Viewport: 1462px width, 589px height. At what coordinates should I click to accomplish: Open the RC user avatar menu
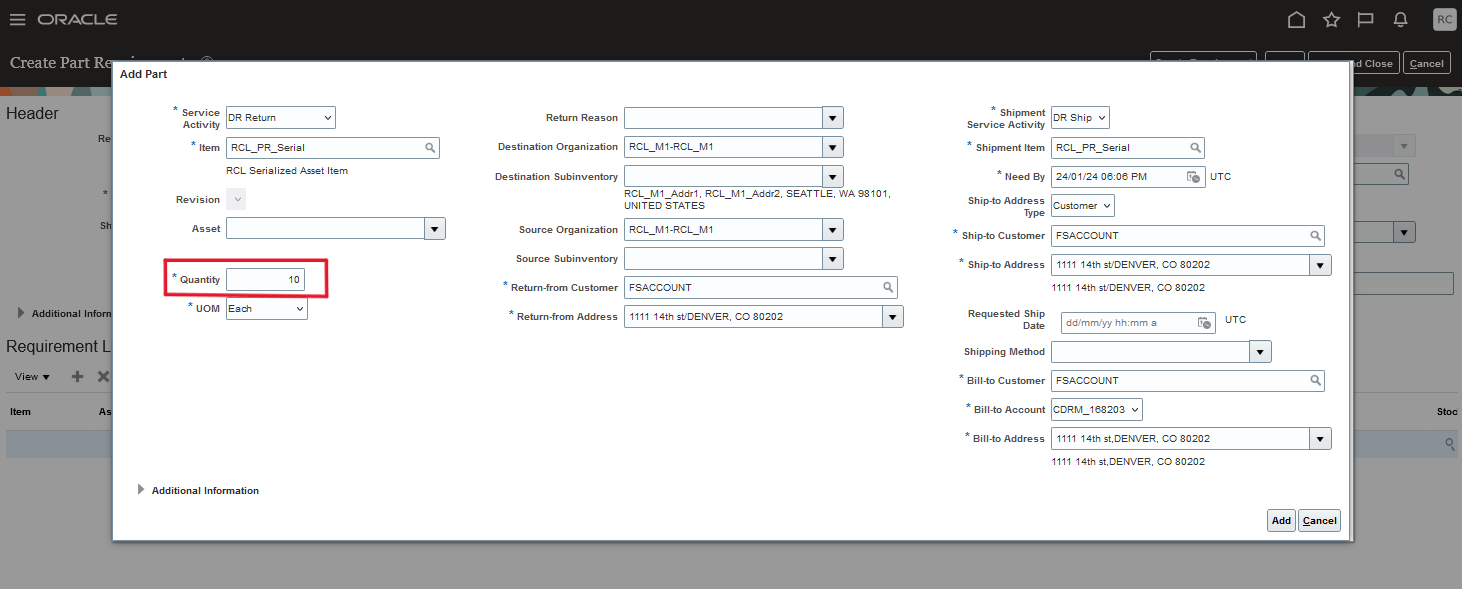coord(1444,19)
